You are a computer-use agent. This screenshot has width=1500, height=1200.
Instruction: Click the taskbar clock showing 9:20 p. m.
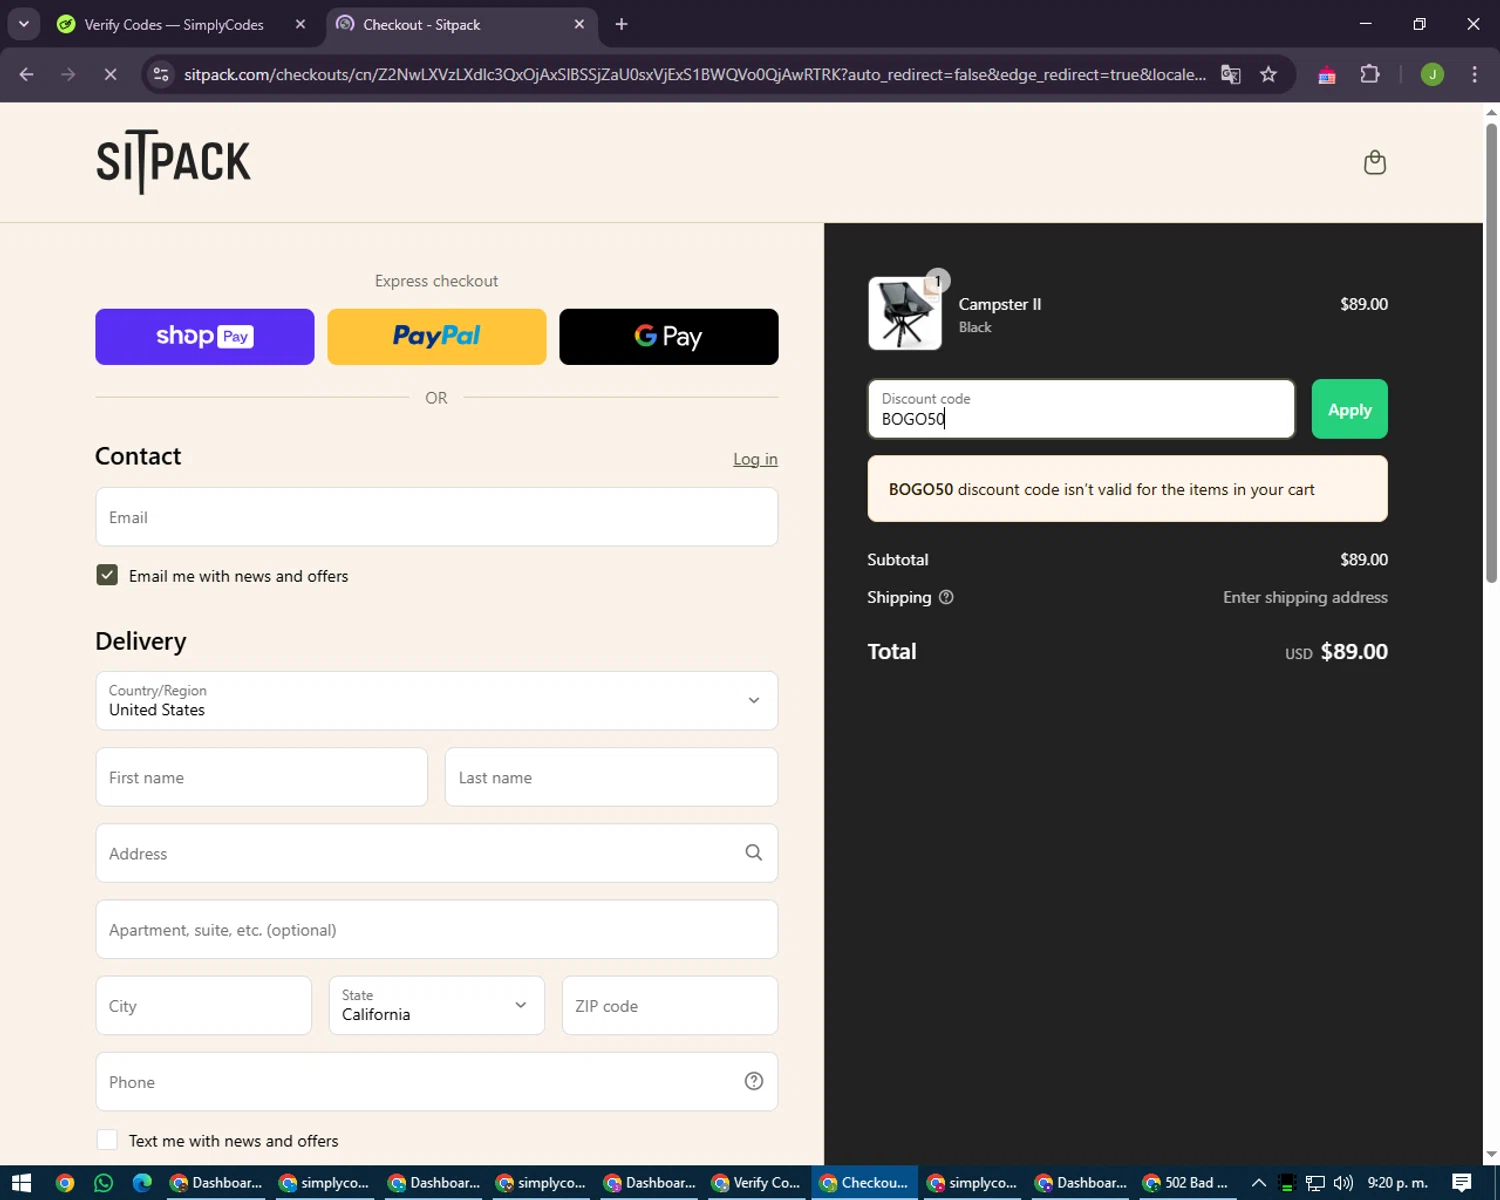(1397, 1183)
